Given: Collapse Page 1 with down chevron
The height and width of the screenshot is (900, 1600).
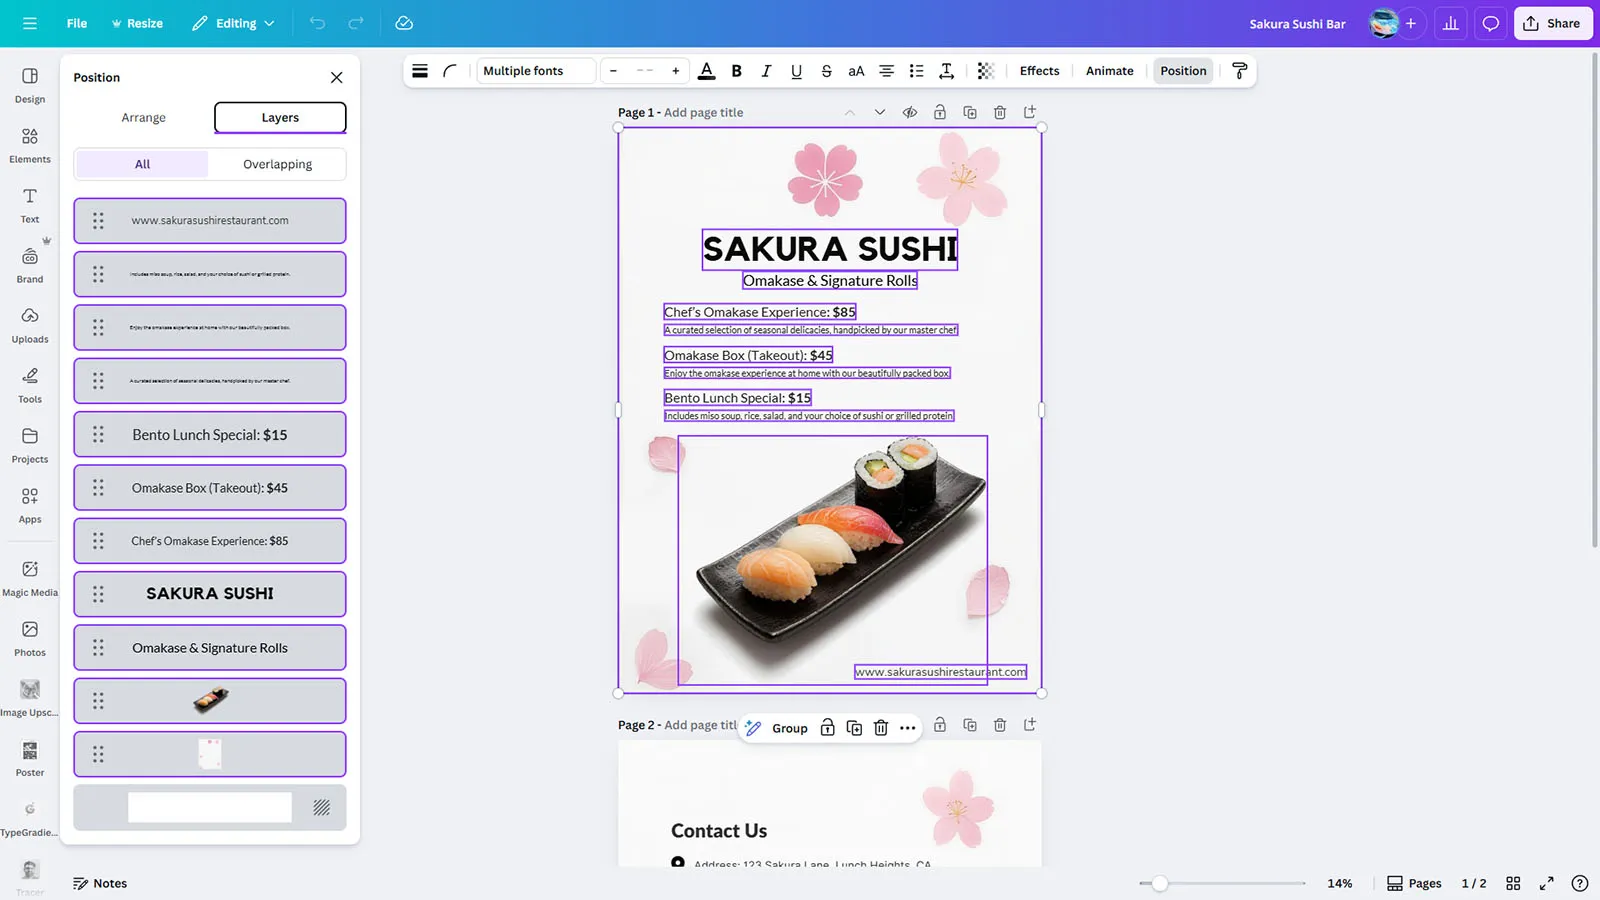Looking at the screenshot, I should 879,113.
